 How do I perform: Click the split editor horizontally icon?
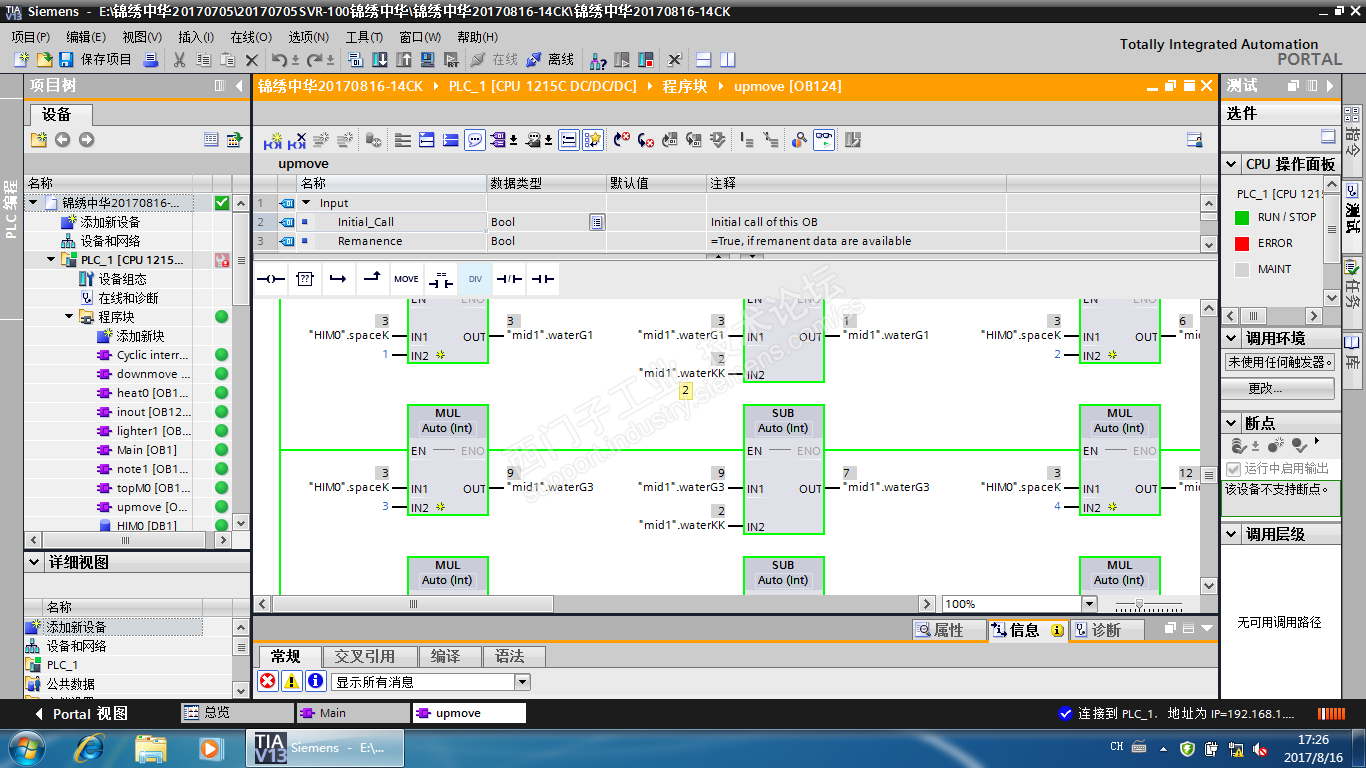[x=704, y=59]
